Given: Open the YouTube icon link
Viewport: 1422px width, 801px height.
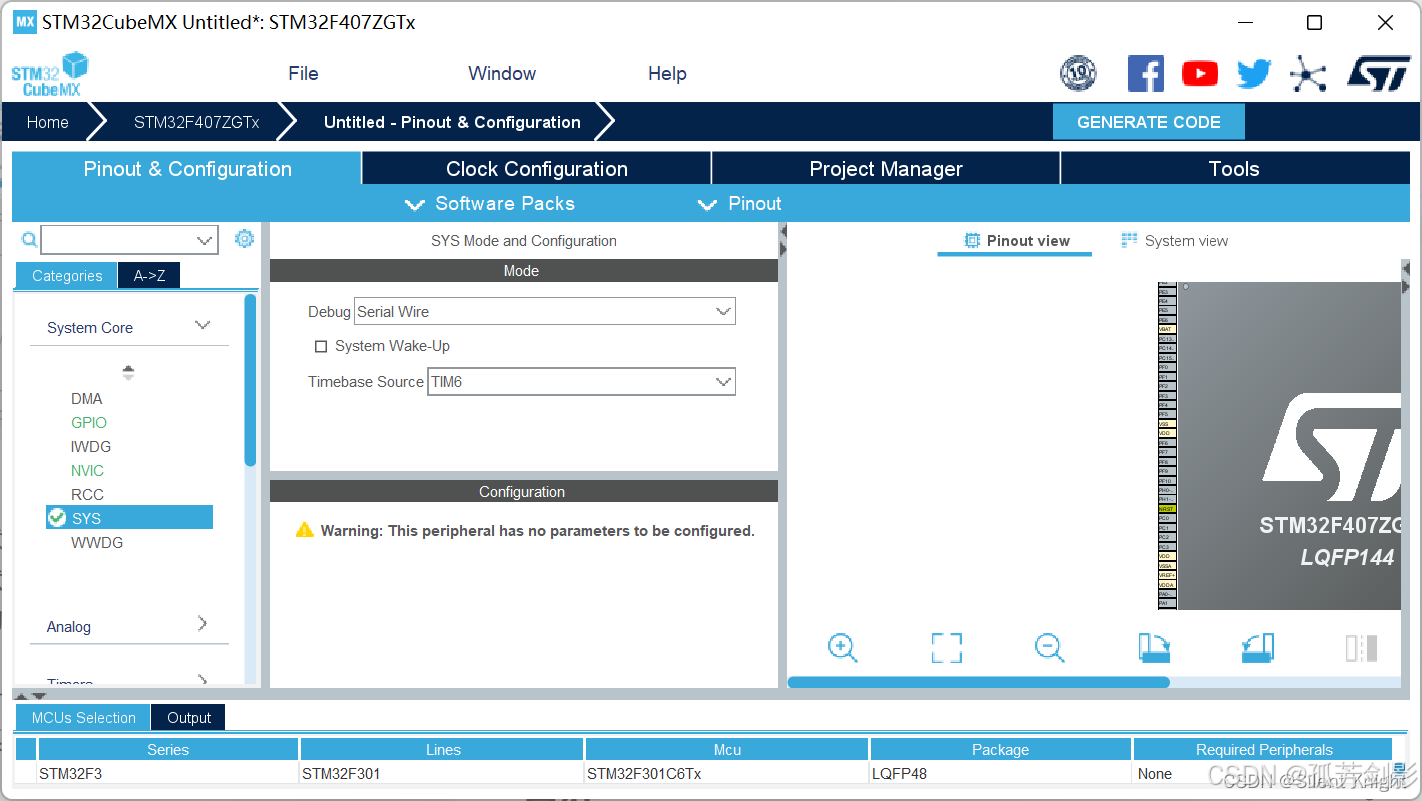Looking at the screenshot, I should (1200, 74).
